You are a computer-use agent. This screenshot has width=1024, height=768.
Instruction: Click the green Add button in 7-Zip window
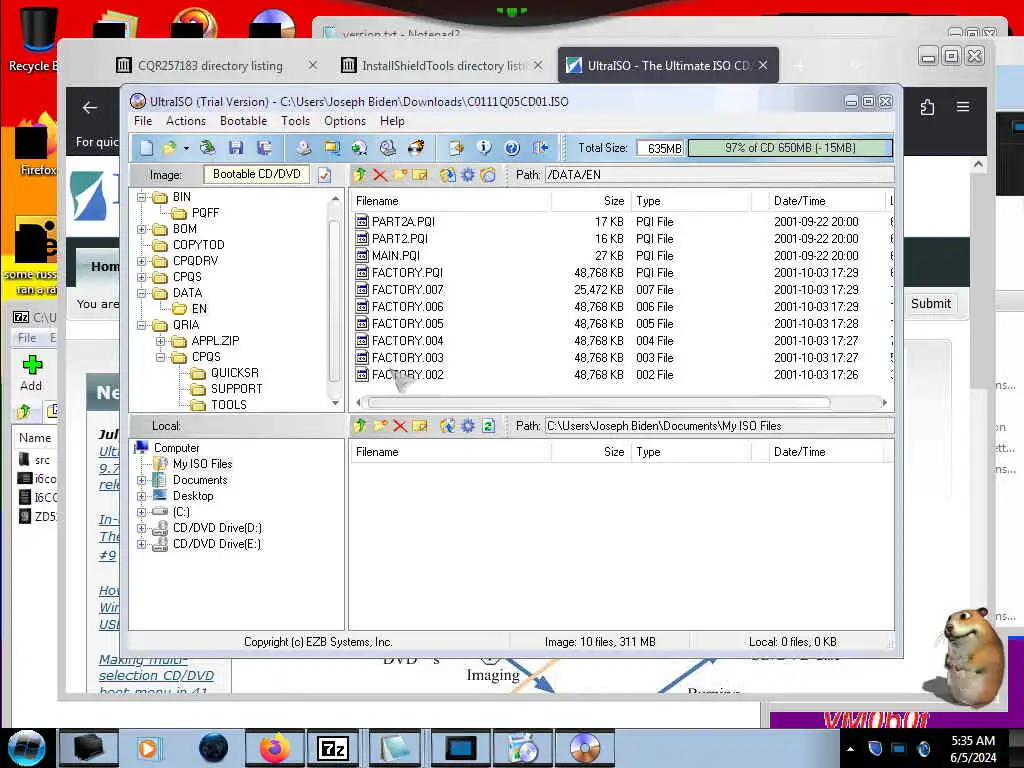pyautogui.click(x=31, y=373)
